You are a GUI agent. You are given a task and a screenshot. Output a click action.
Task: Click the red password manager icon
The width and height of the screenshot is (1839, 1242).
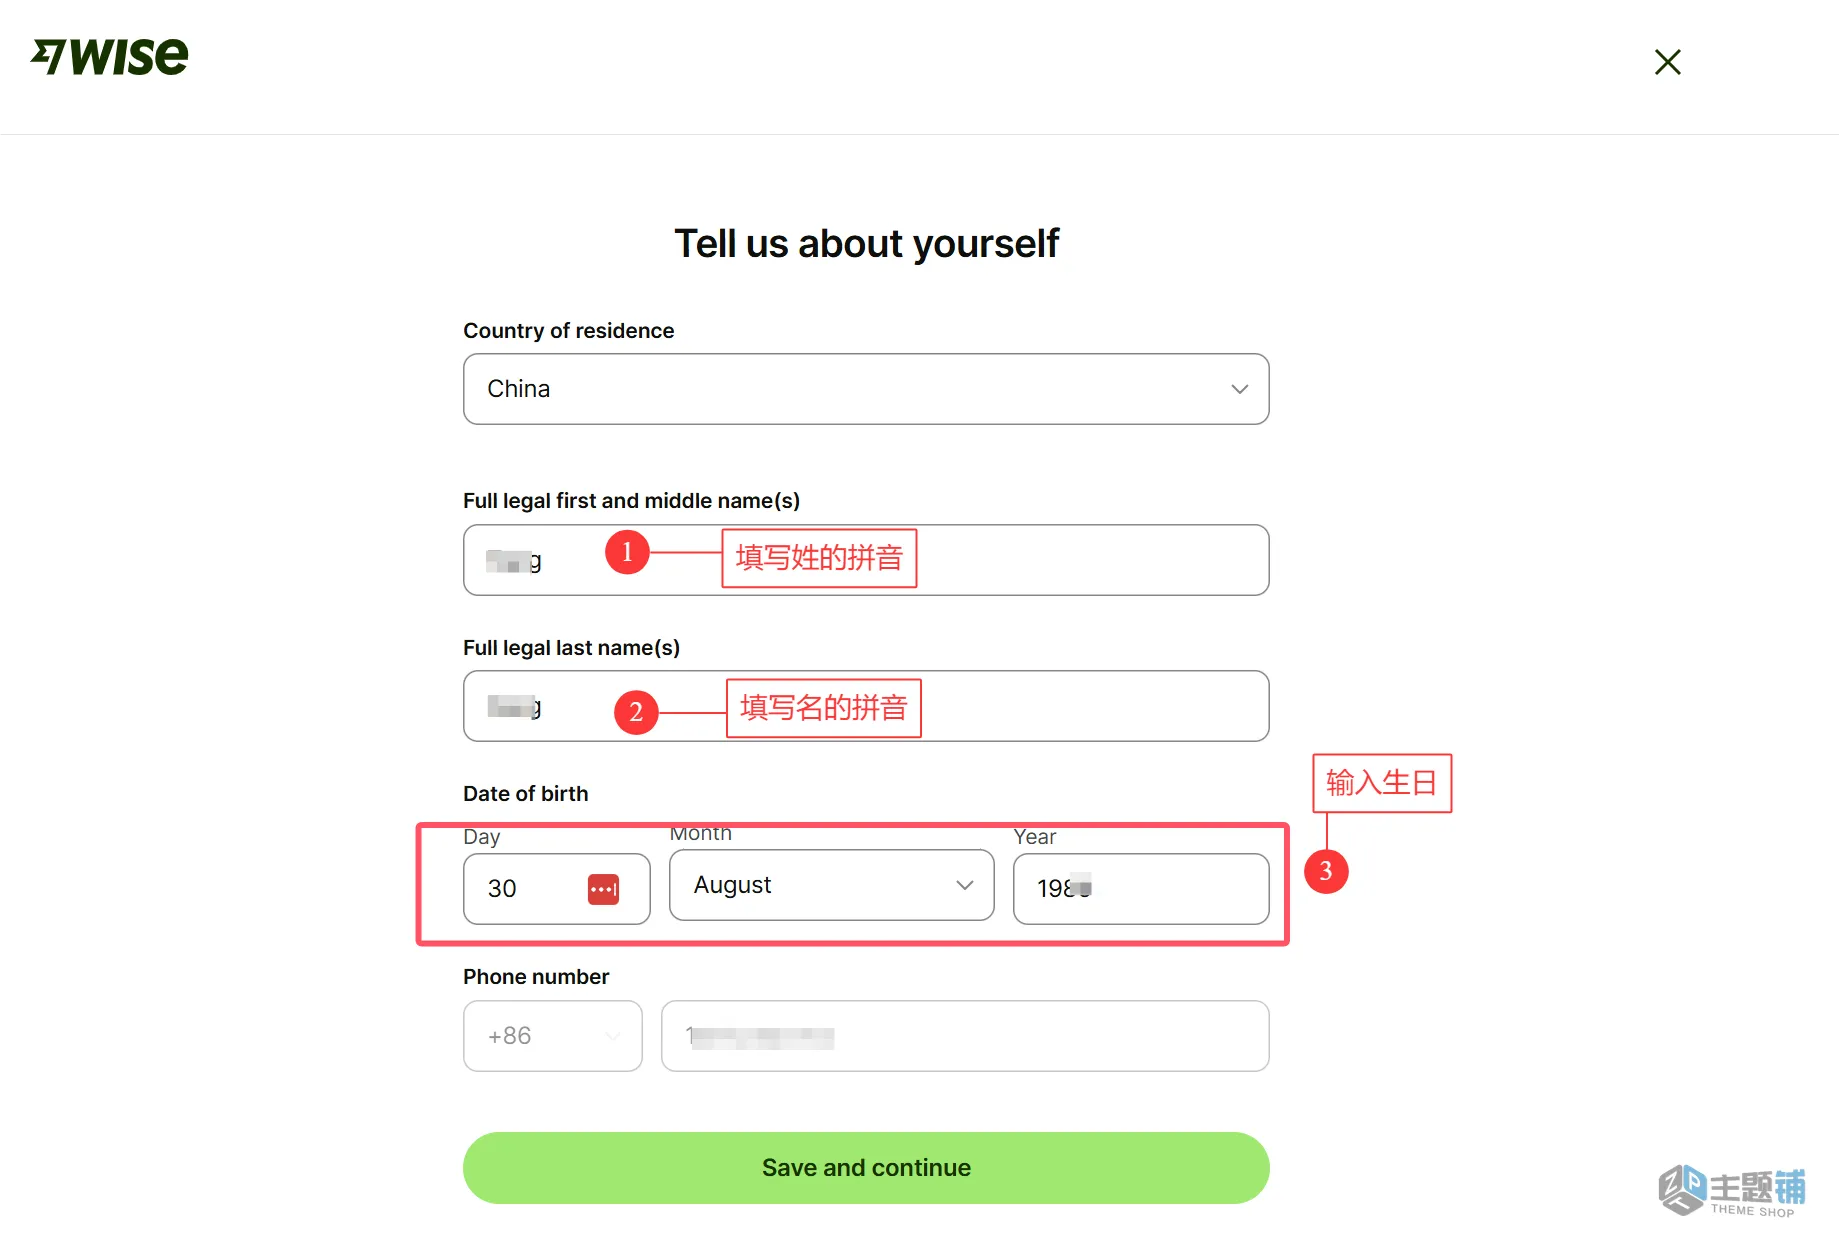coord(603,889)
